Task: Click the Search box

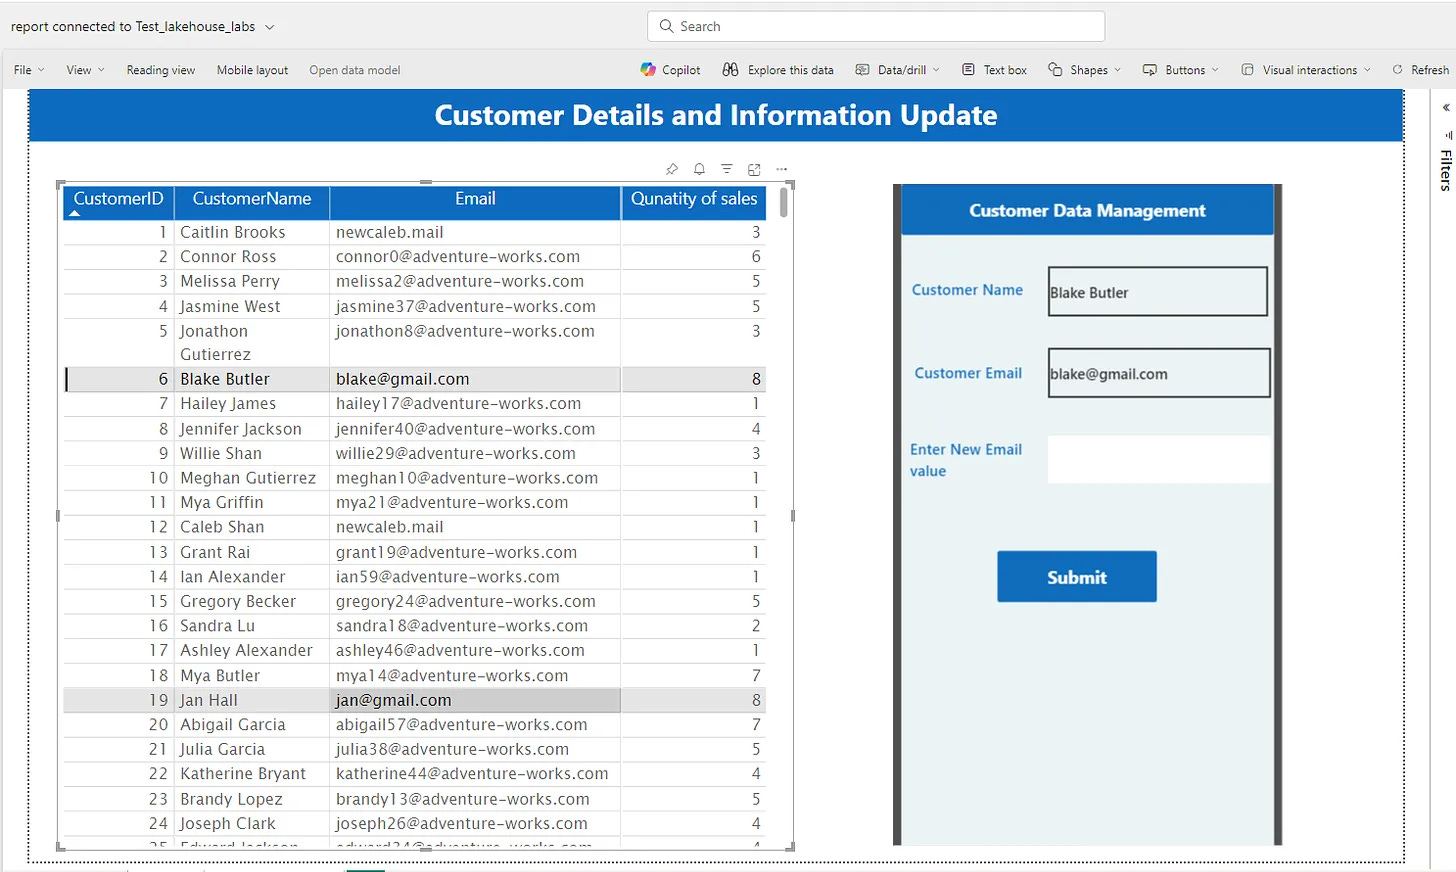Action: [876, 26]
